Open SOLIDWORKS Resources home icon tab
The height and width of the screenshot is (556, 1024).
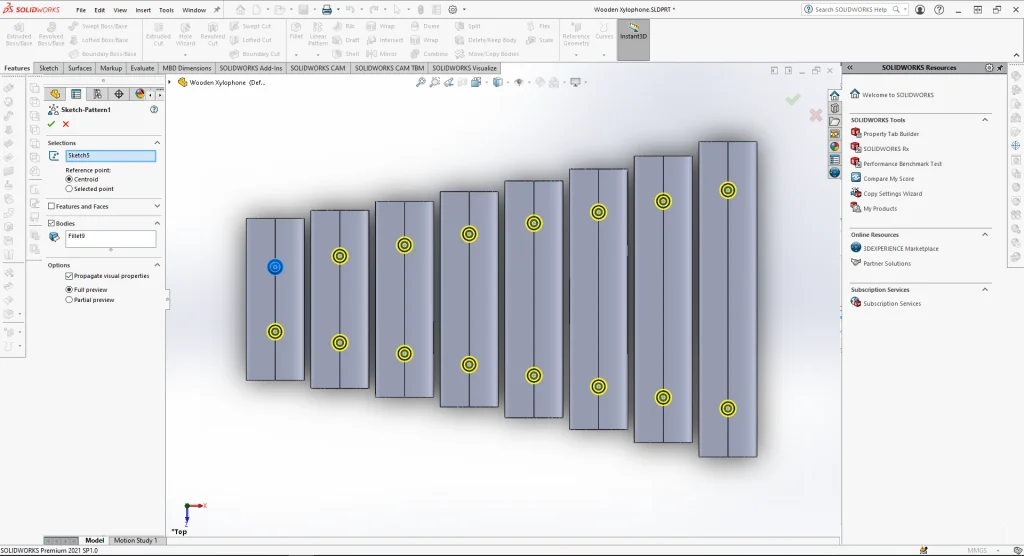pos(834,94)
